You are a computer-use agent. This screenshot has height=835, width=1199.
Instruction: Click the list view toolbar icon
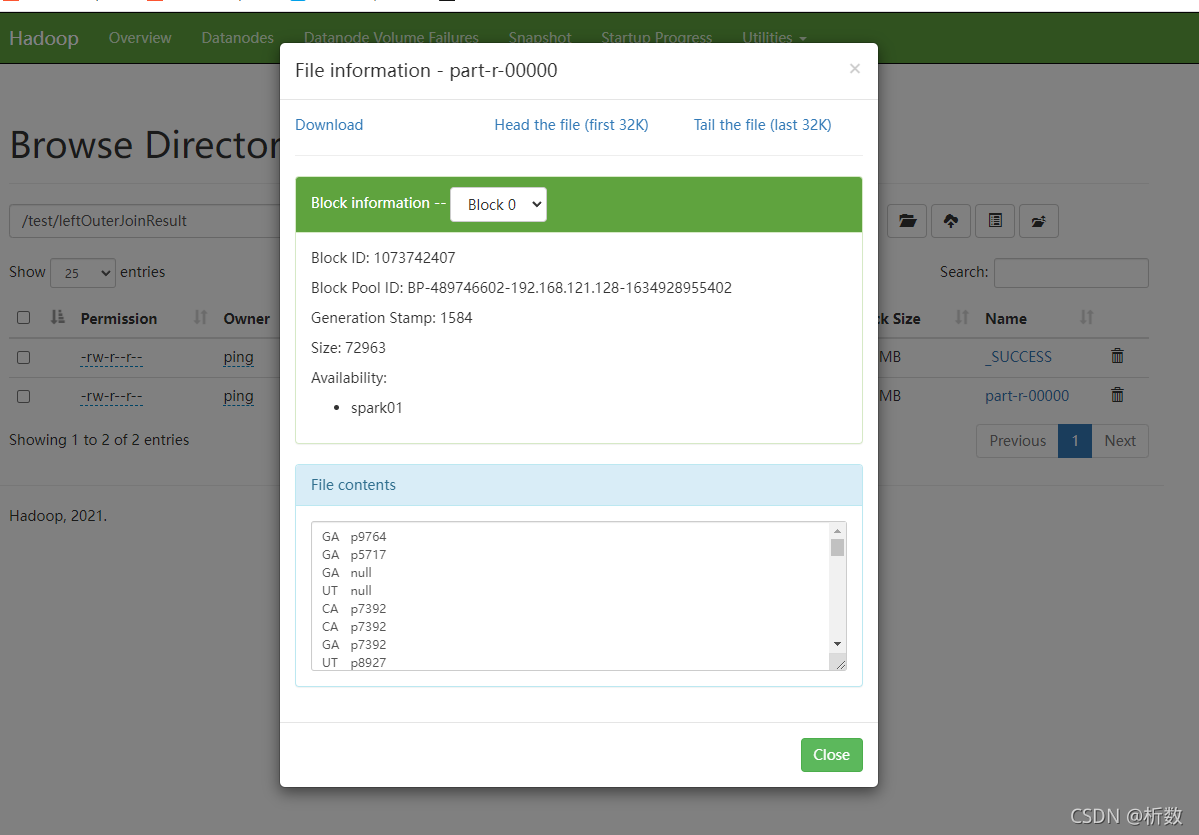[x=995, y=221]
